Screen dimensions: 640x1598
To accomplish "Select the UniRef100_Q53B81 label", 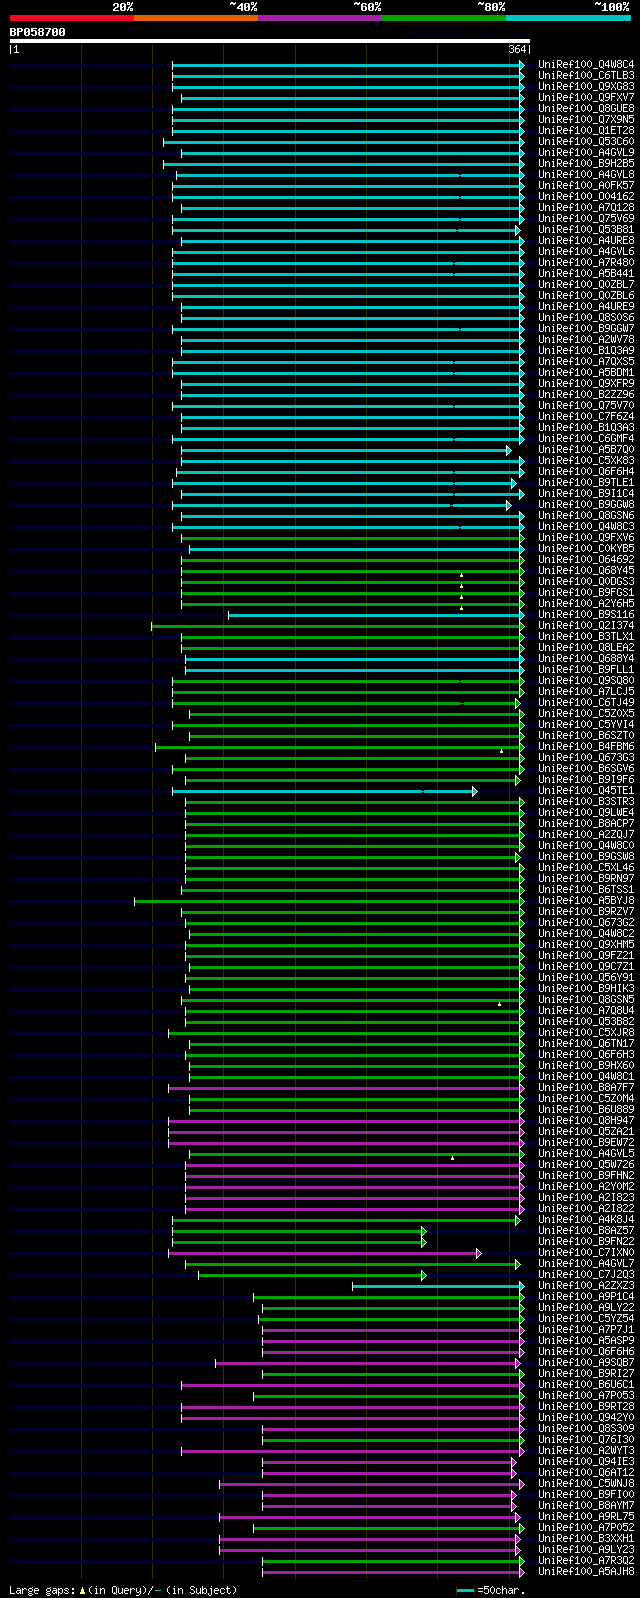I will pos(586,229).
